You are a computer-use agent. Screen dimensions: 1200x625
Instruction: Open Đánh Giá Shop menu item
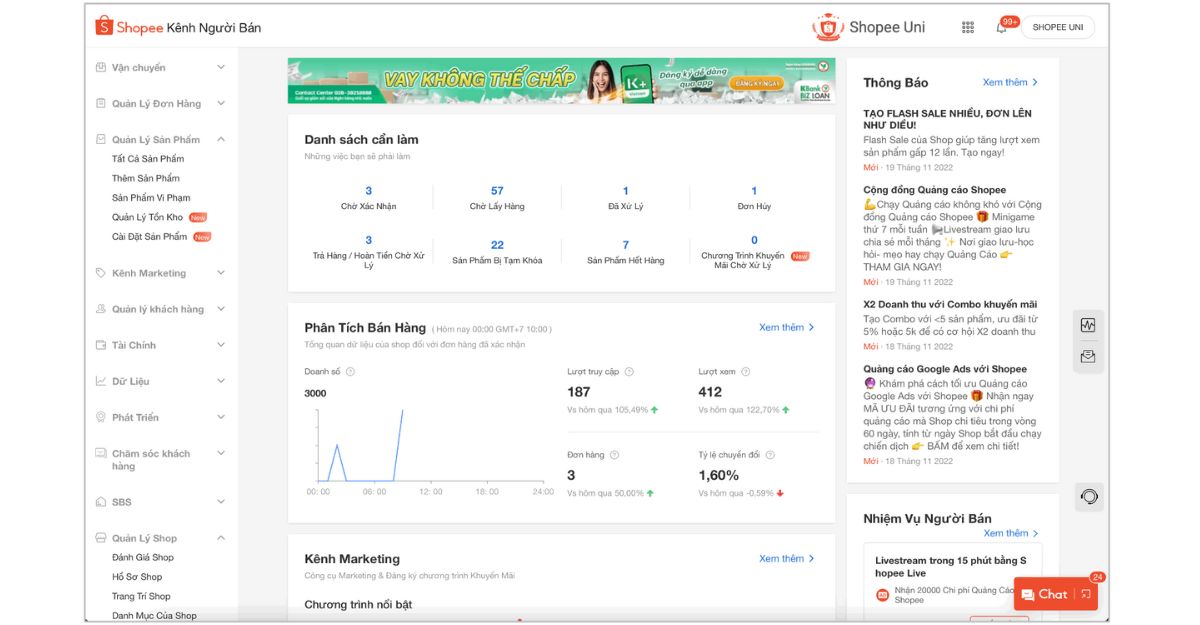pyautogui.click(x=143, y=558)
